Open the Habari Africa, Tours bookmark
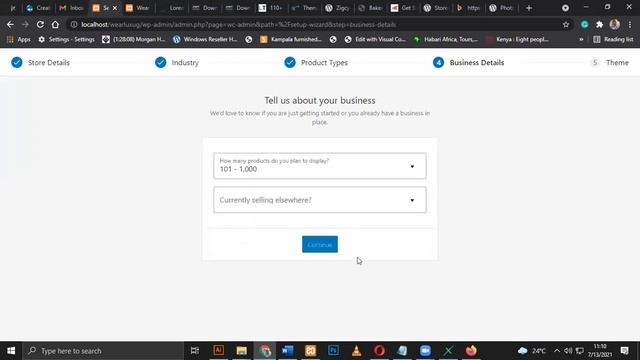Viewport: 640px width, 360px height. tap(446, 39)
